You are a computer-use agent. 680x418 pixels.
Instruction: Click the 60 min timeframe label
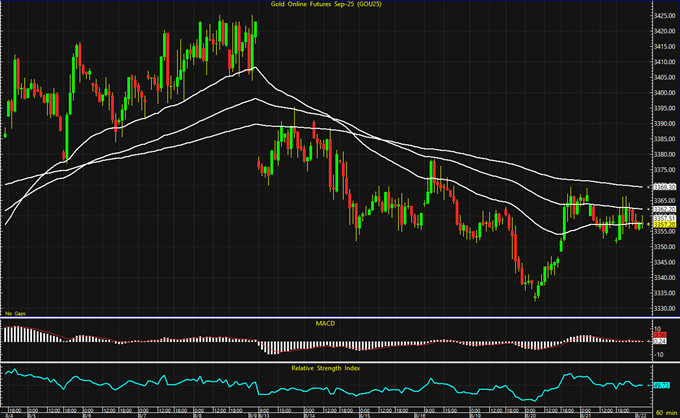click(x=664, y=411)
